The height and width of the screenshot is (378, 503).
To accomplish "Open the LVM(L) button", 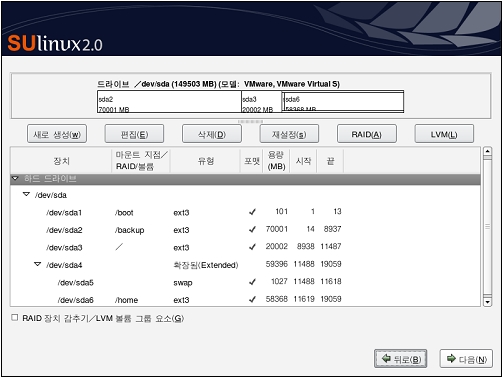I will pyautogui.click(x=444, y=134).
